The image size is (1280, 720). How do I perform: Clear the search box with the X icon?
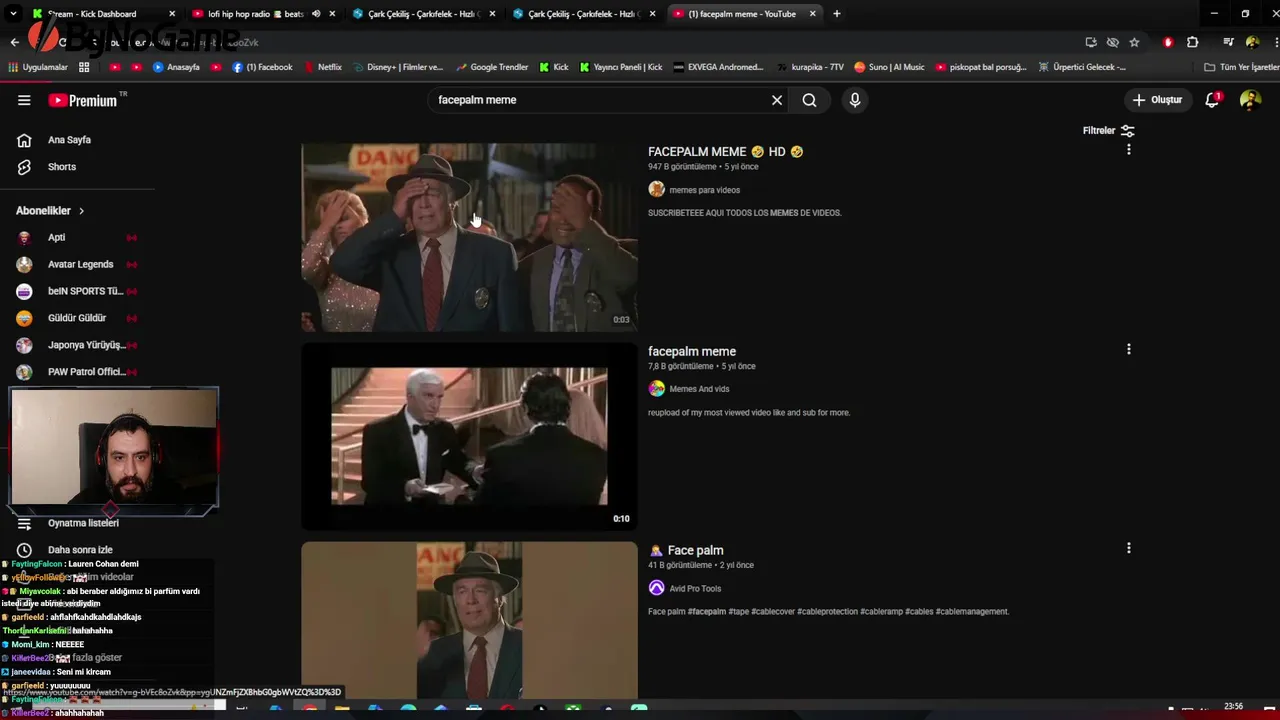(x=777, y=100)
